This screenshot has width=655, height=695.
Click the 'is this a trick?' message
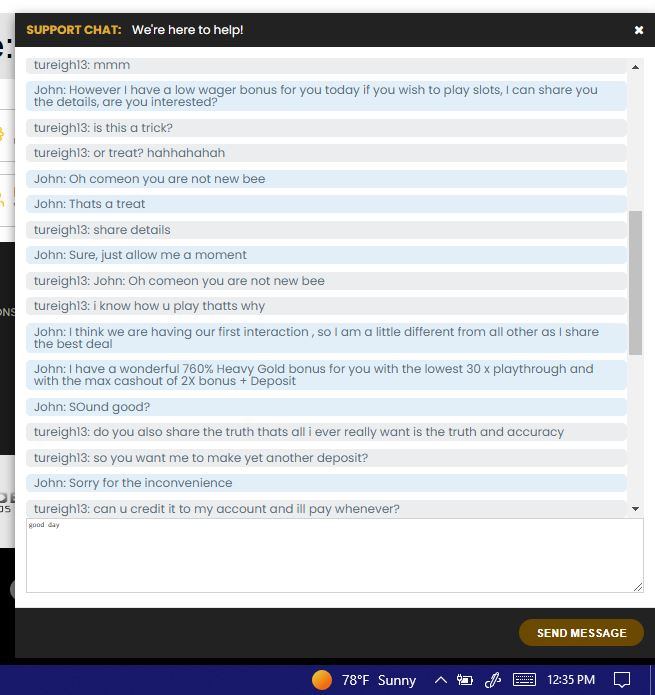point(326,128)
